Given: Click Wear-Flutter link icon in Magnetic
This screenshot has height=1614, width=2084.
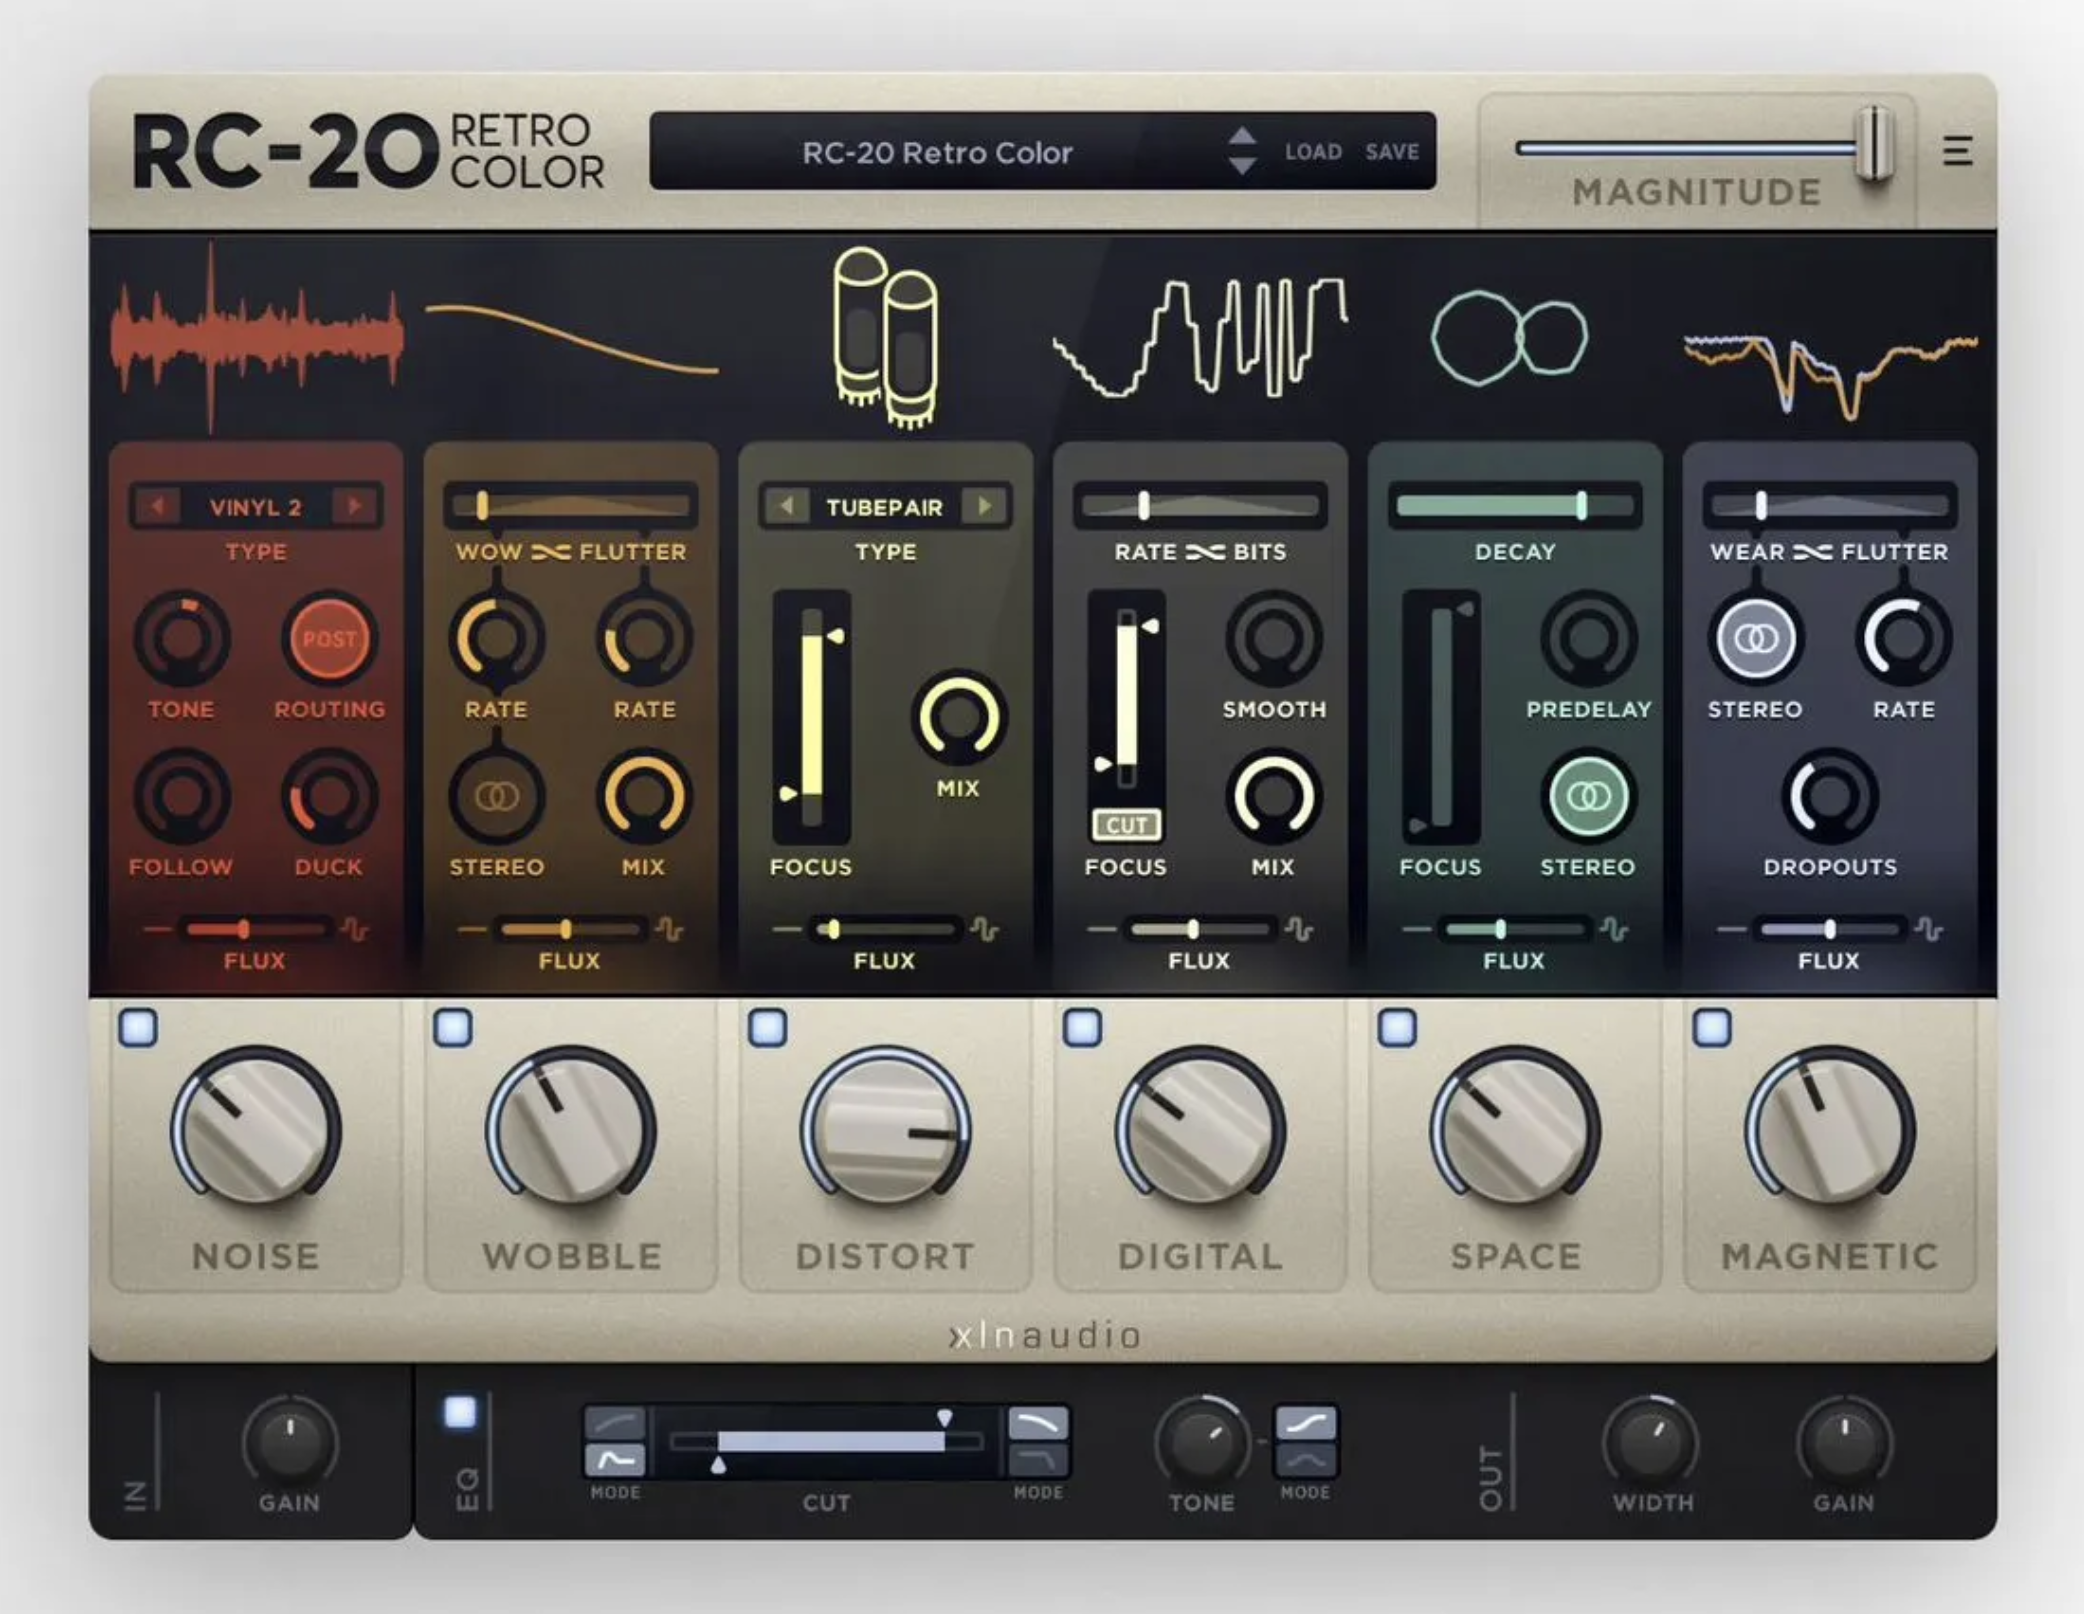Looking at the screenshot, I should [x=1812, y=552].
